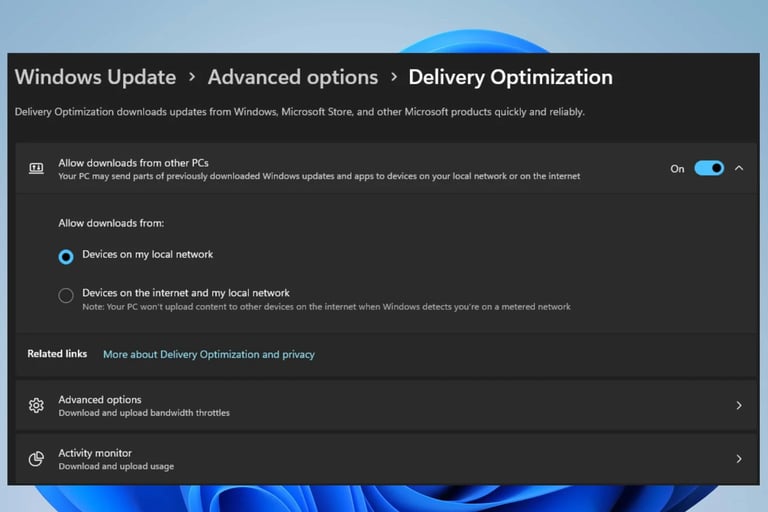Image resolution: width=768 pixels, height=512 pixels.
Task: Click the chevron arrow on Activity monitor row
Action: 739,459
